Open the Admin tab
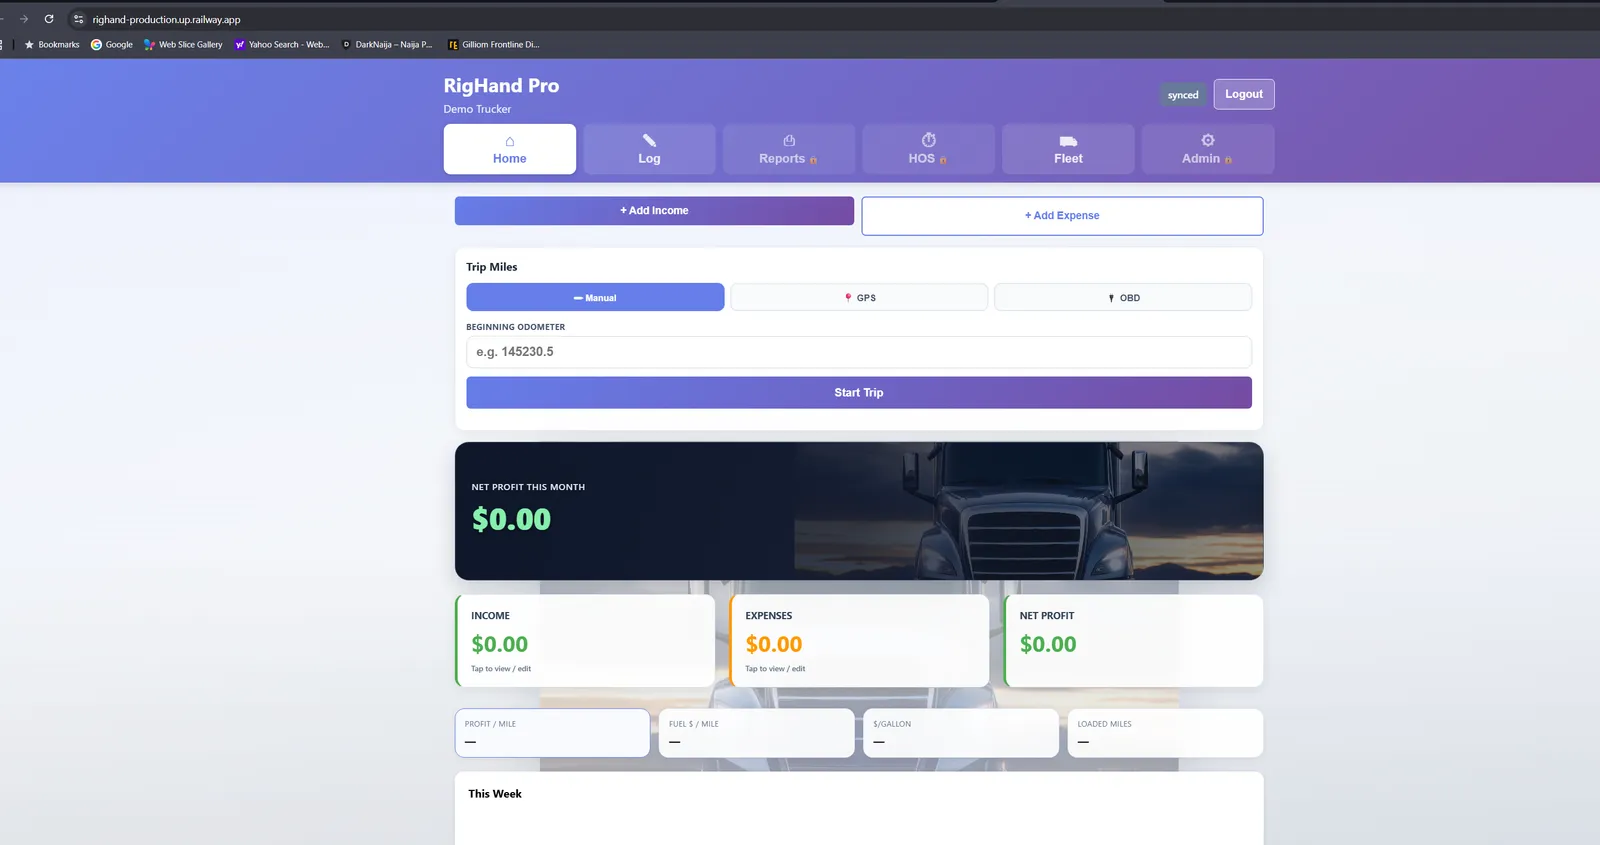This screenshot has width=1600, height=845. click(x=1207, y=149)
